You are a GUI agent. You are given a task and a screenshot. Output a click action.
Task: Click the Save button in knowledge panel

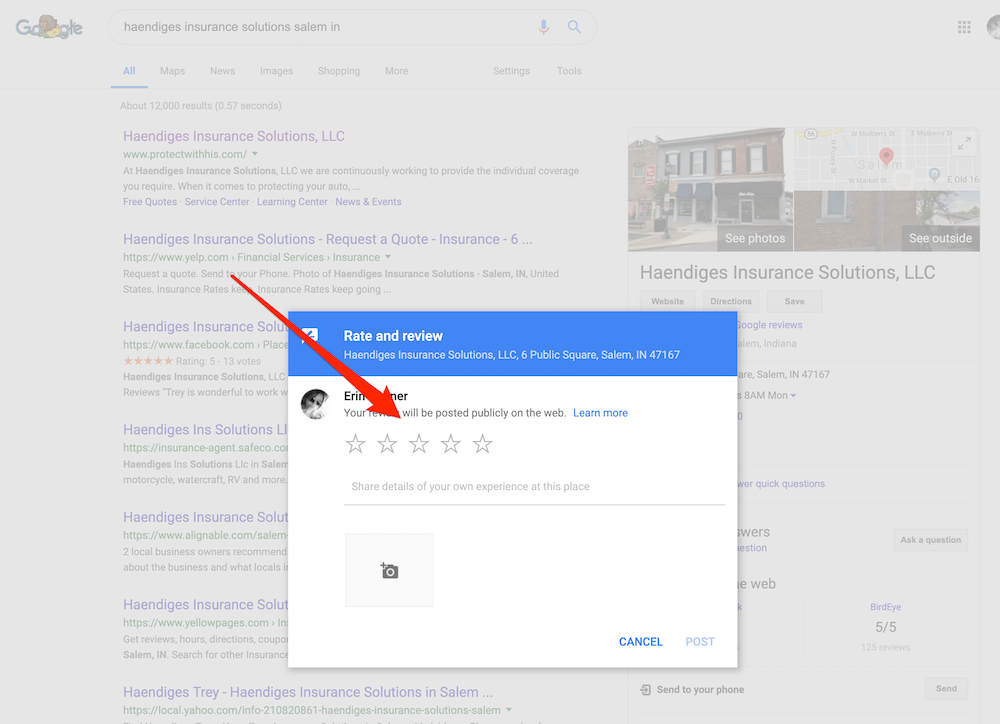pyautogui.click(x=794, y=301)
